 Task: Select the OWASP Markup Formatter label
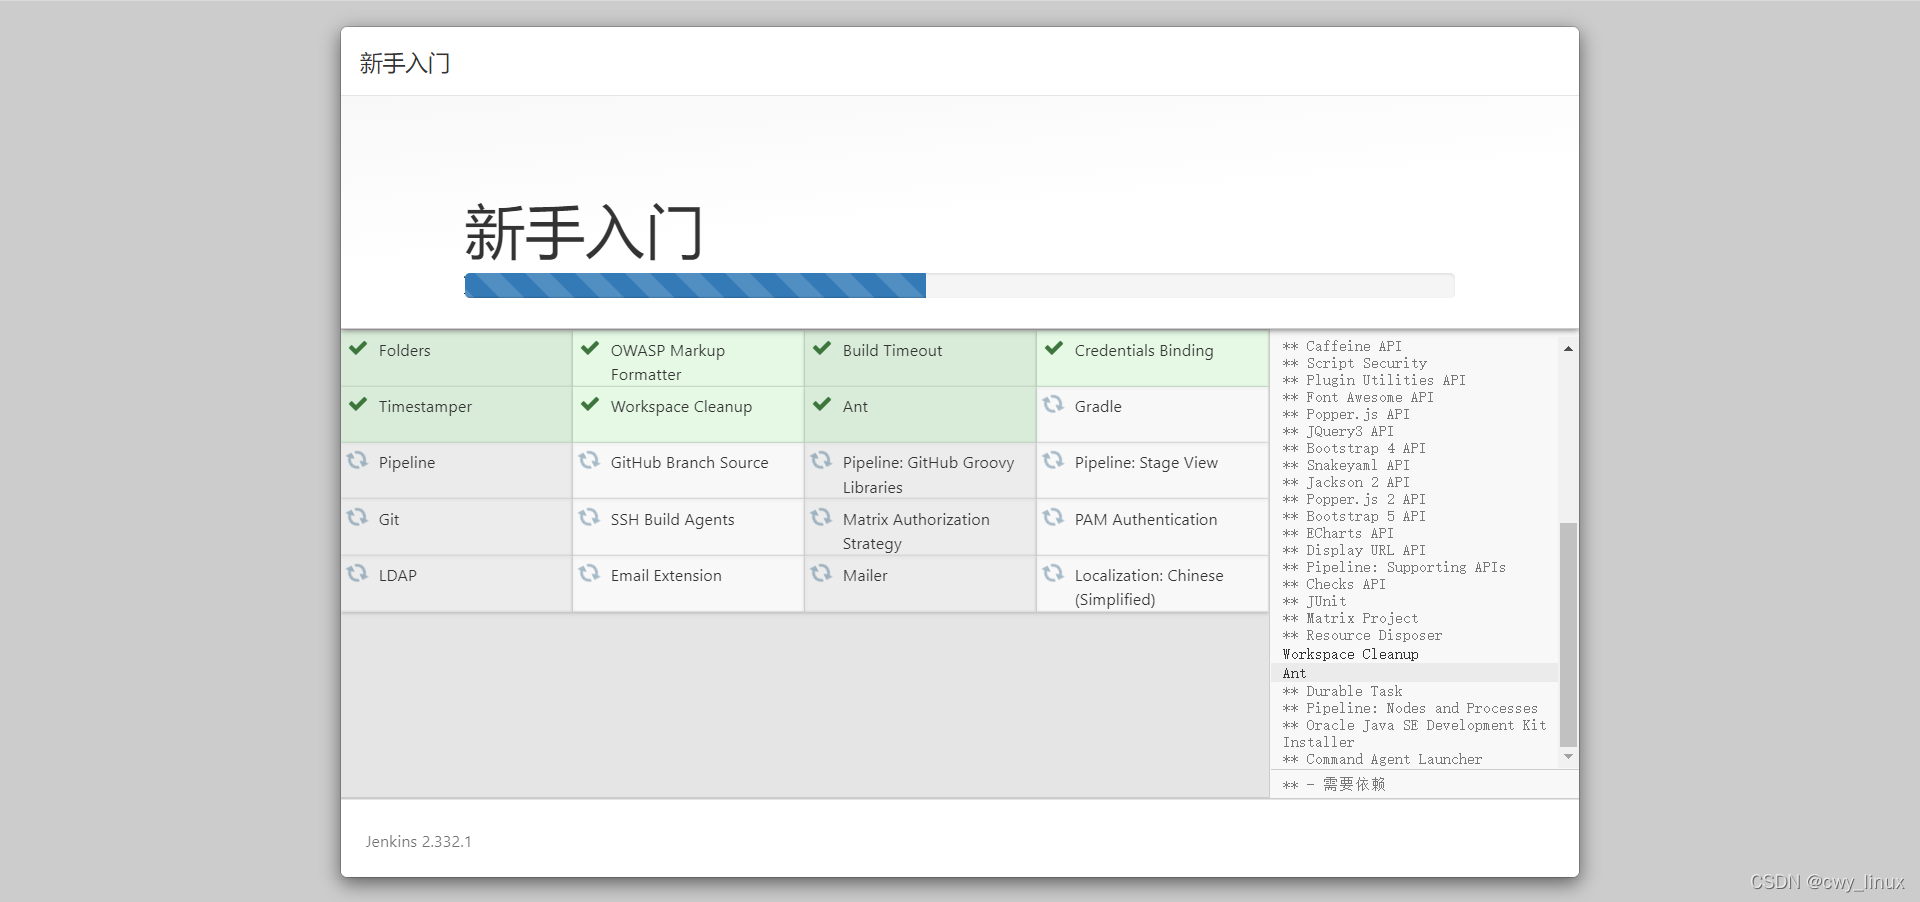[668, 363]
